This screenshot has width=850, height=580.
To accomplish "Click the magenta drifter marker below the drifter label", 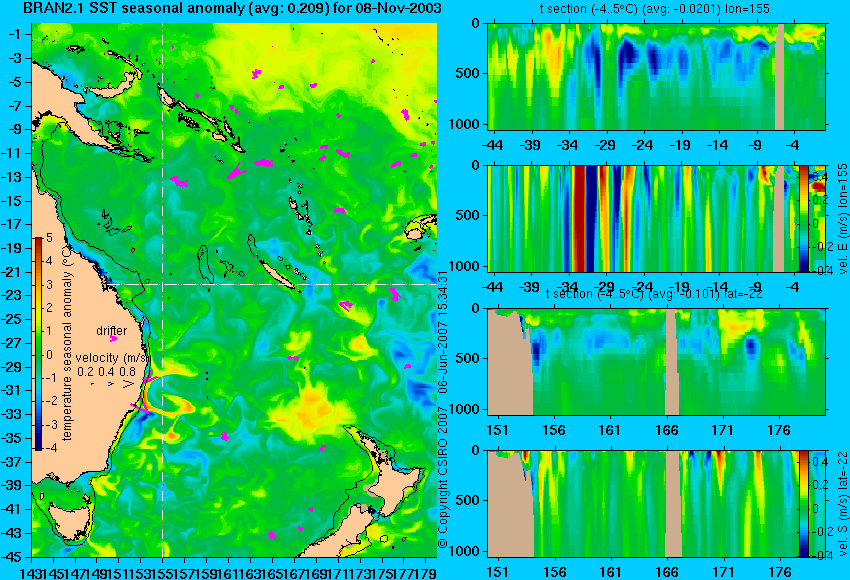I will pos(113,339).
